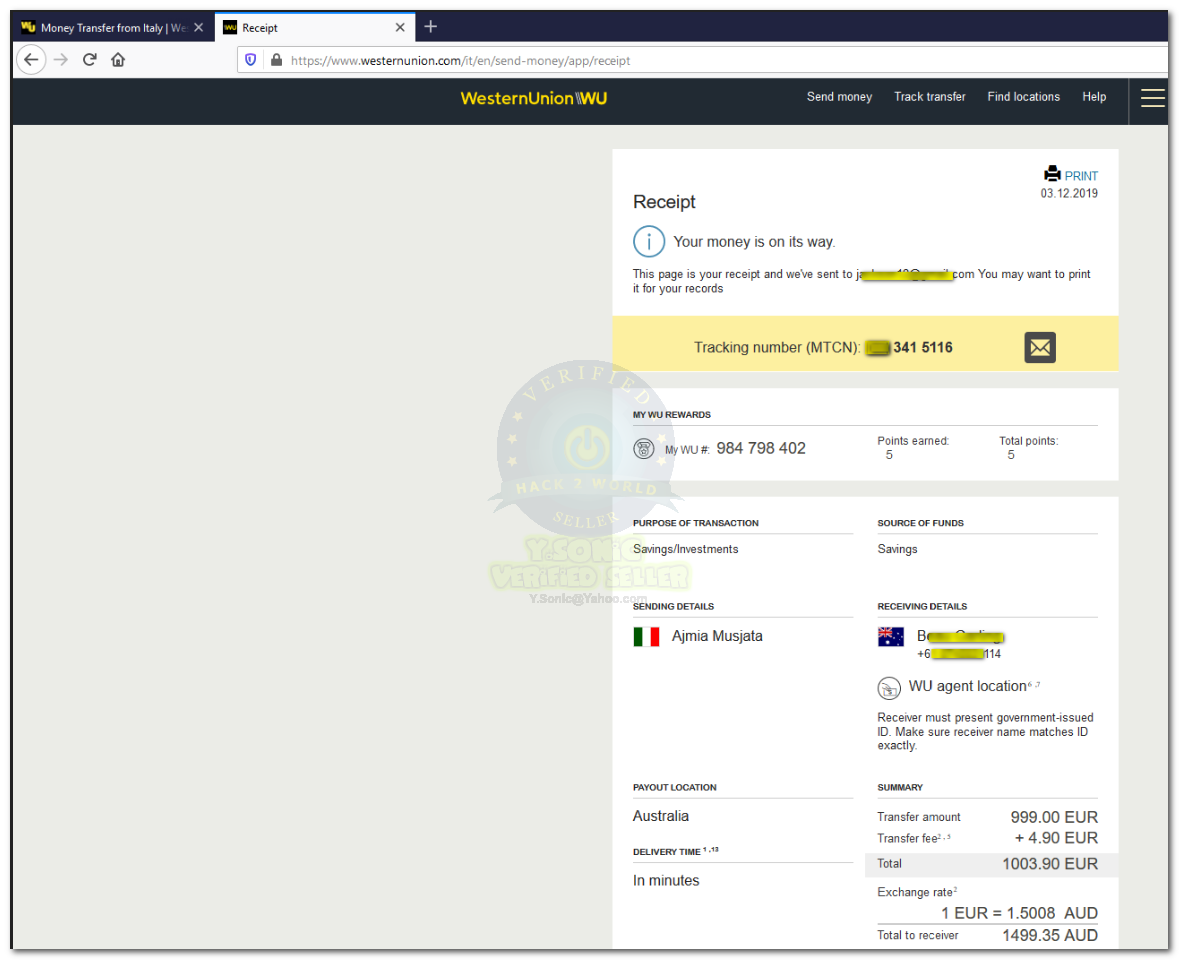This screenshot has width=1179, height=960.
Task: Click the WU agent location icon
Action: [889, 688]
